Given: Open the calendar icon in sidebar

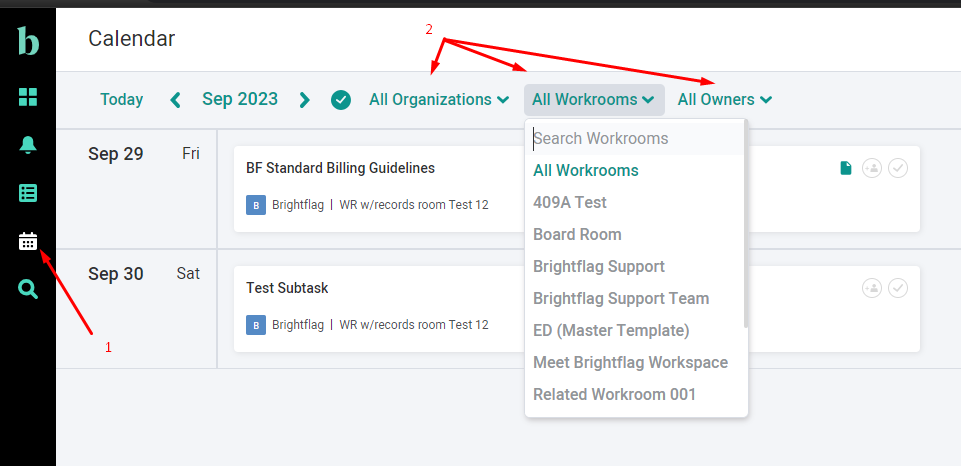Looking at the screenshot, I should click(x=28, y=241).
